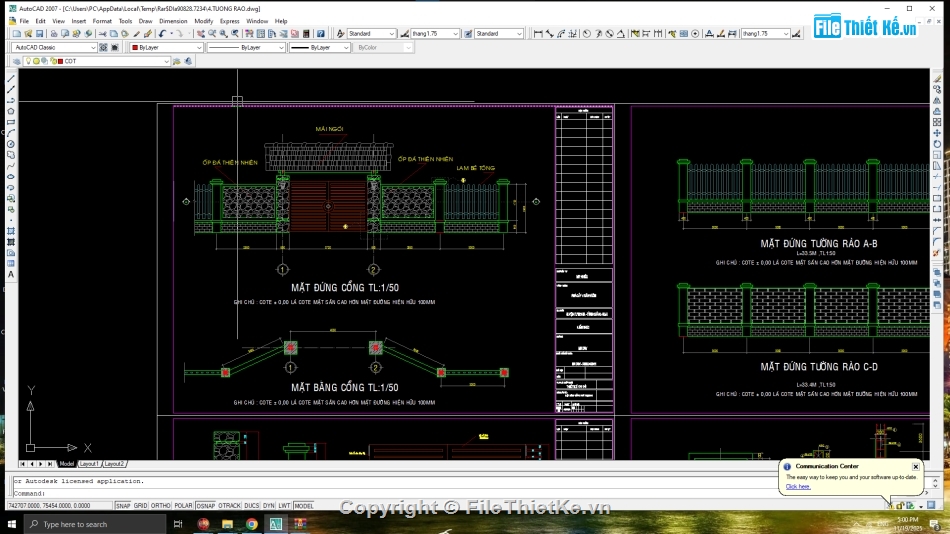Viewport: 950px width, 534px height.
Task: Click the Help question mark icon
Action: pos(321,34)
